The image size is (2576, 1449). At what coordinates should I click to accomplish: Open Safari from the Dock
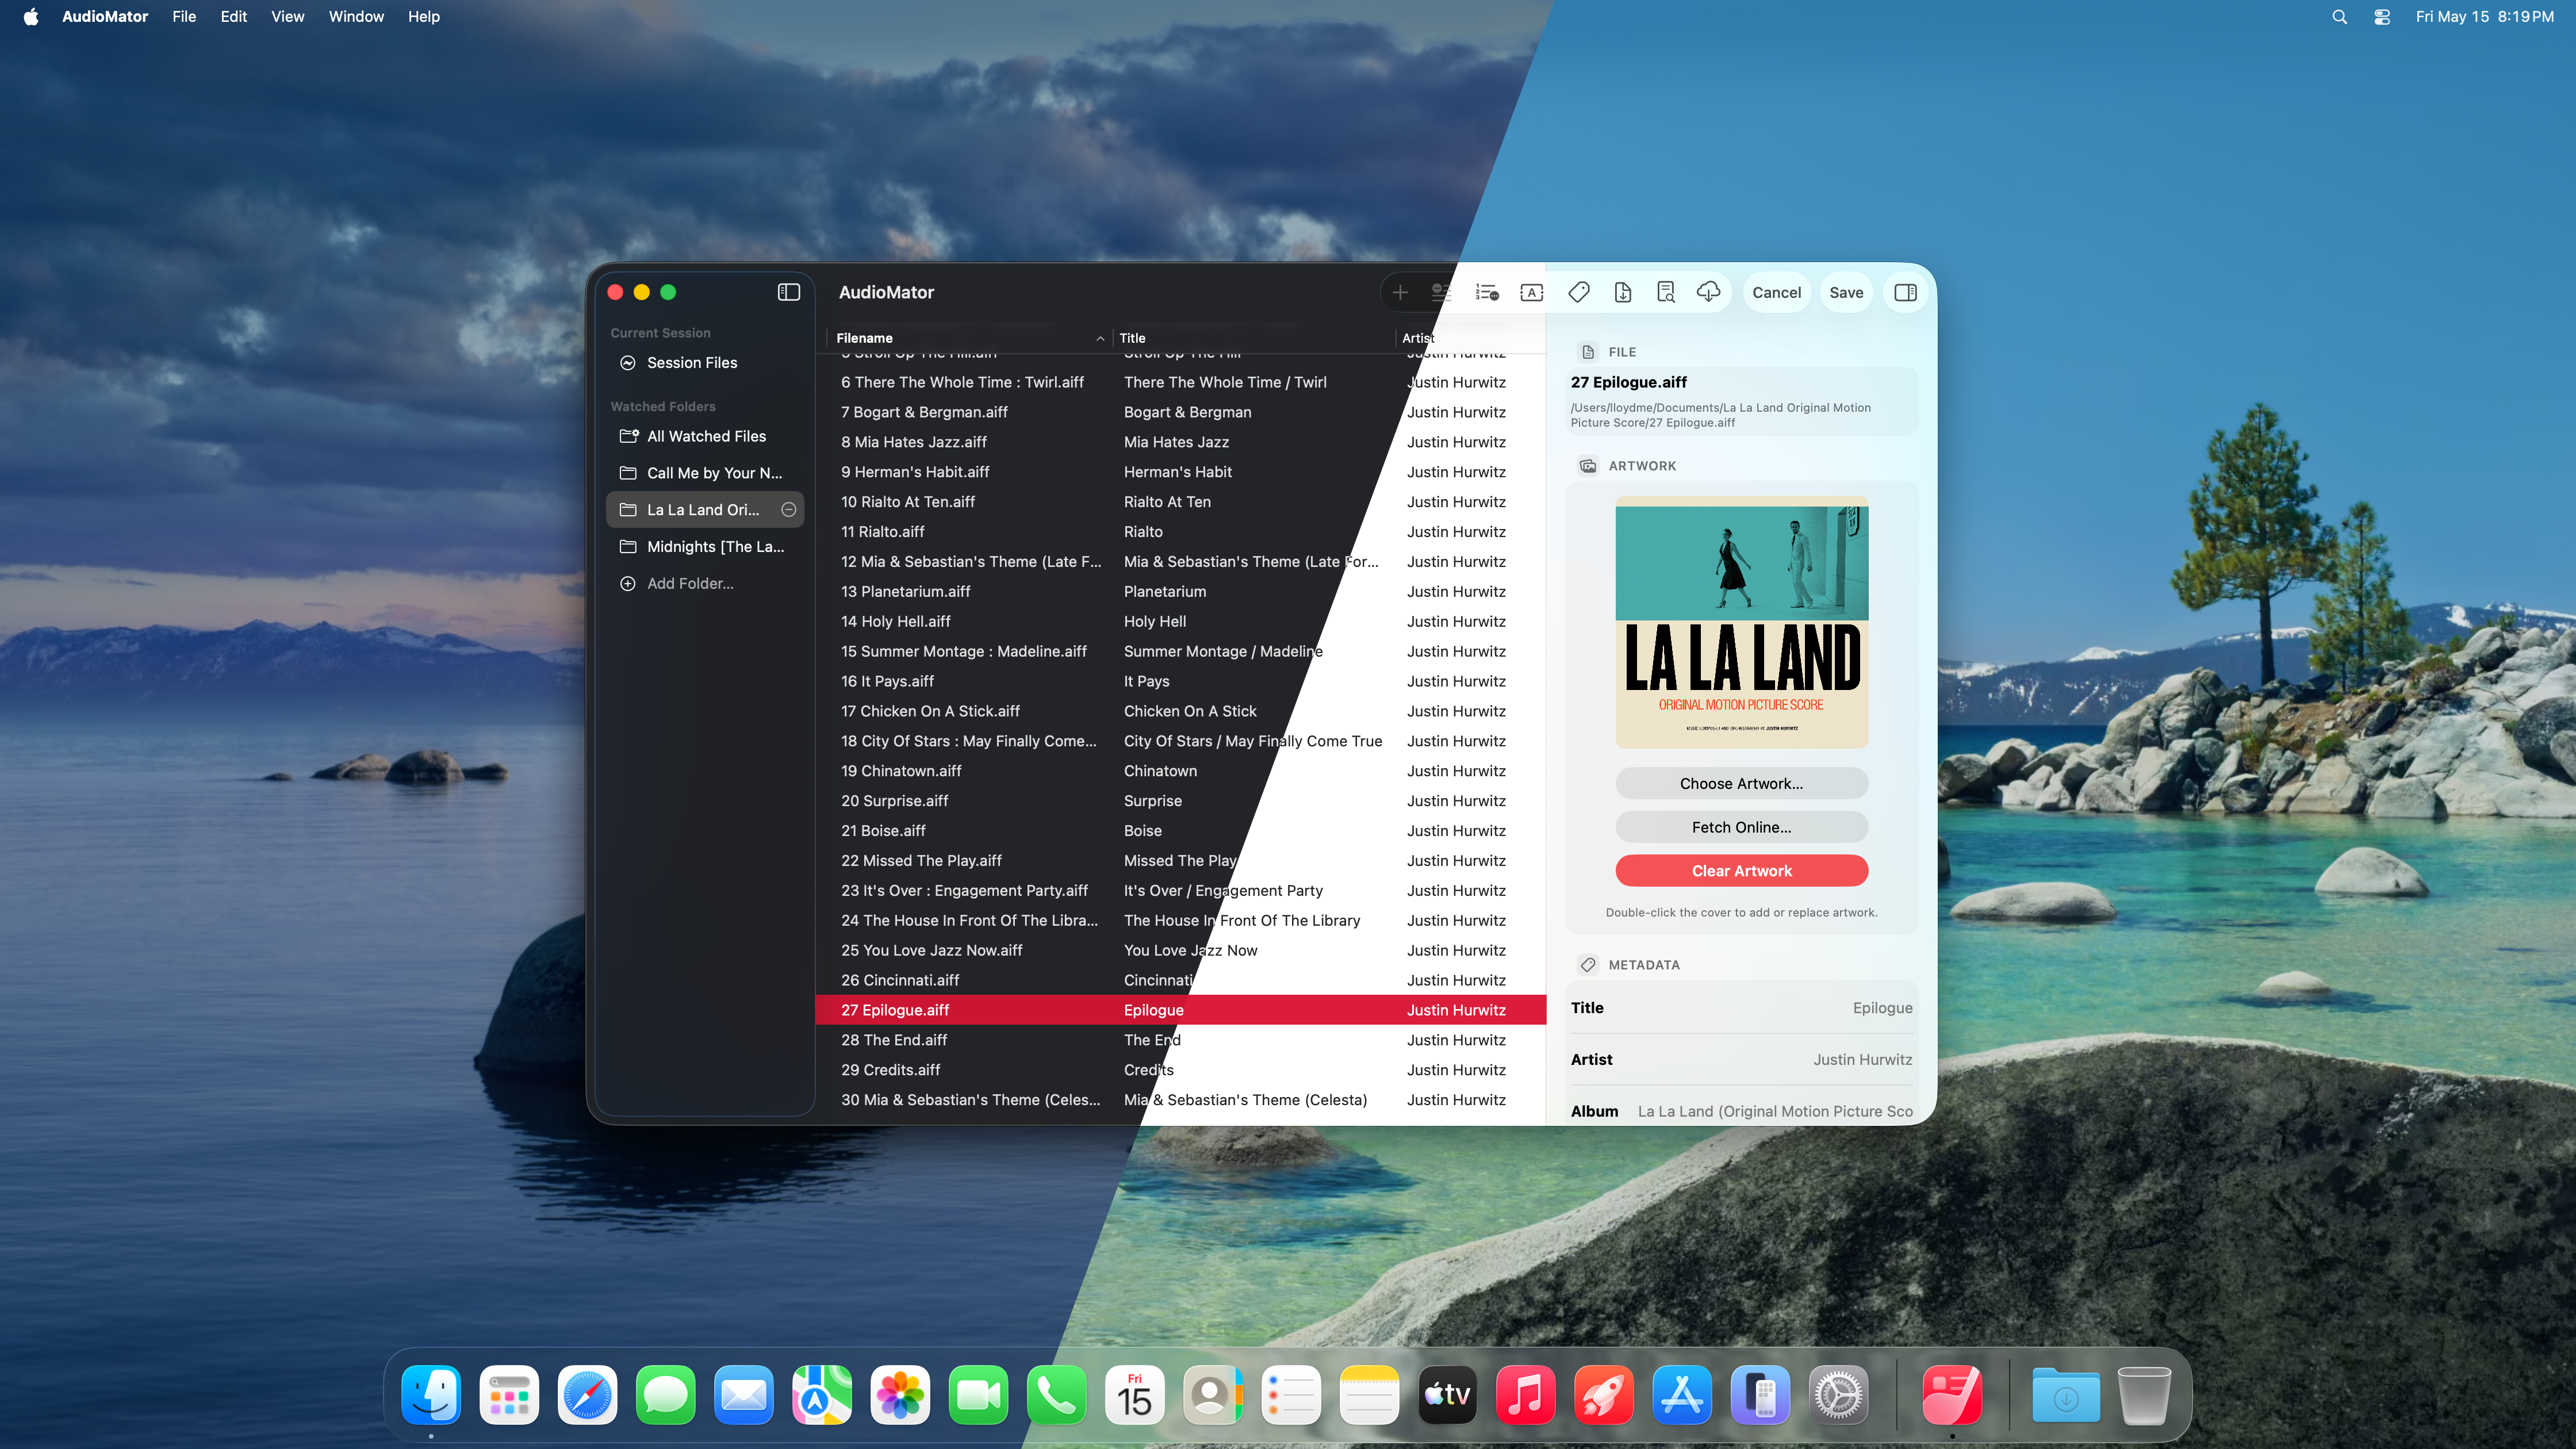click(x=587, y=1394)
